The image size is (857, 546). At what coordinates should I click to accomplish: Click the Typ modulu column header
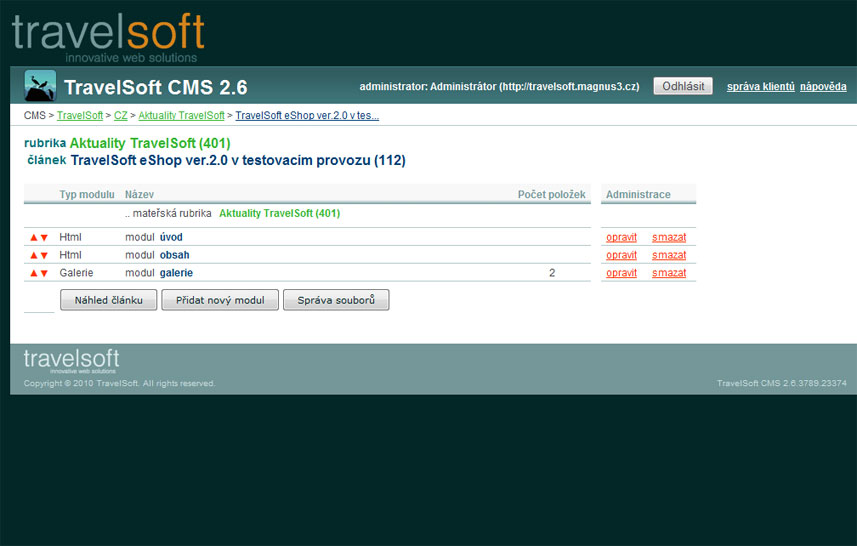pos(87,195)
